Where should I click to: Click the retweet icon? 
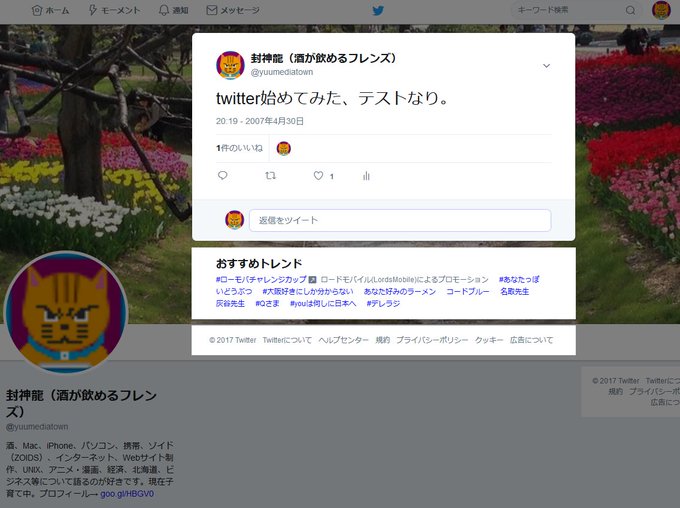[x=270, y=176]
